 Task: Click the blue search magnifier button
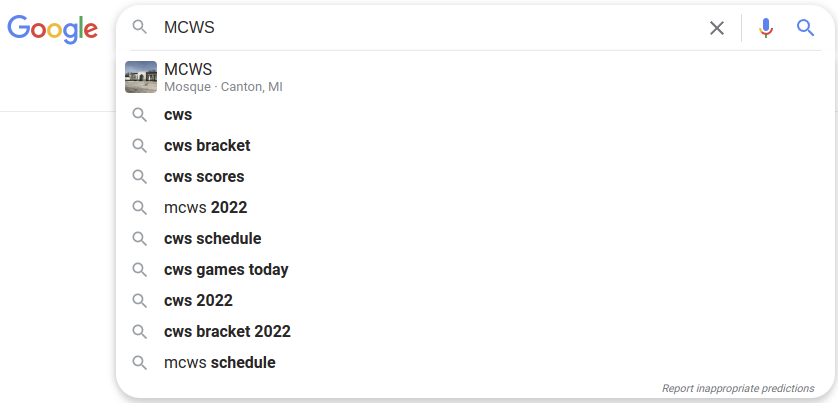[806, 28]
